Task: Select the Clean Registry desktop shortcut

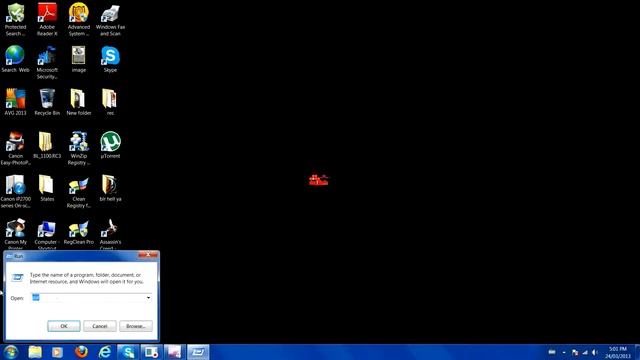Action: click(x=79, y=191)
